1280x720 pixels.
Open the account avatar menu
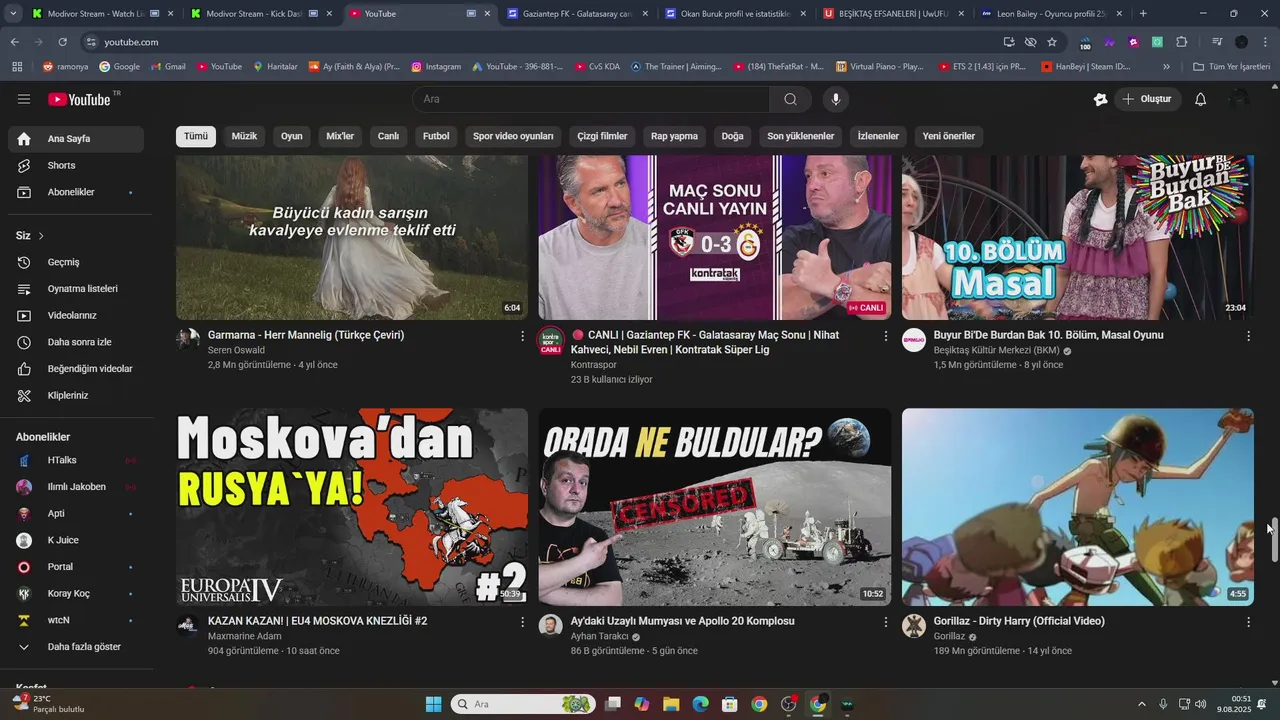[1240, 99]
